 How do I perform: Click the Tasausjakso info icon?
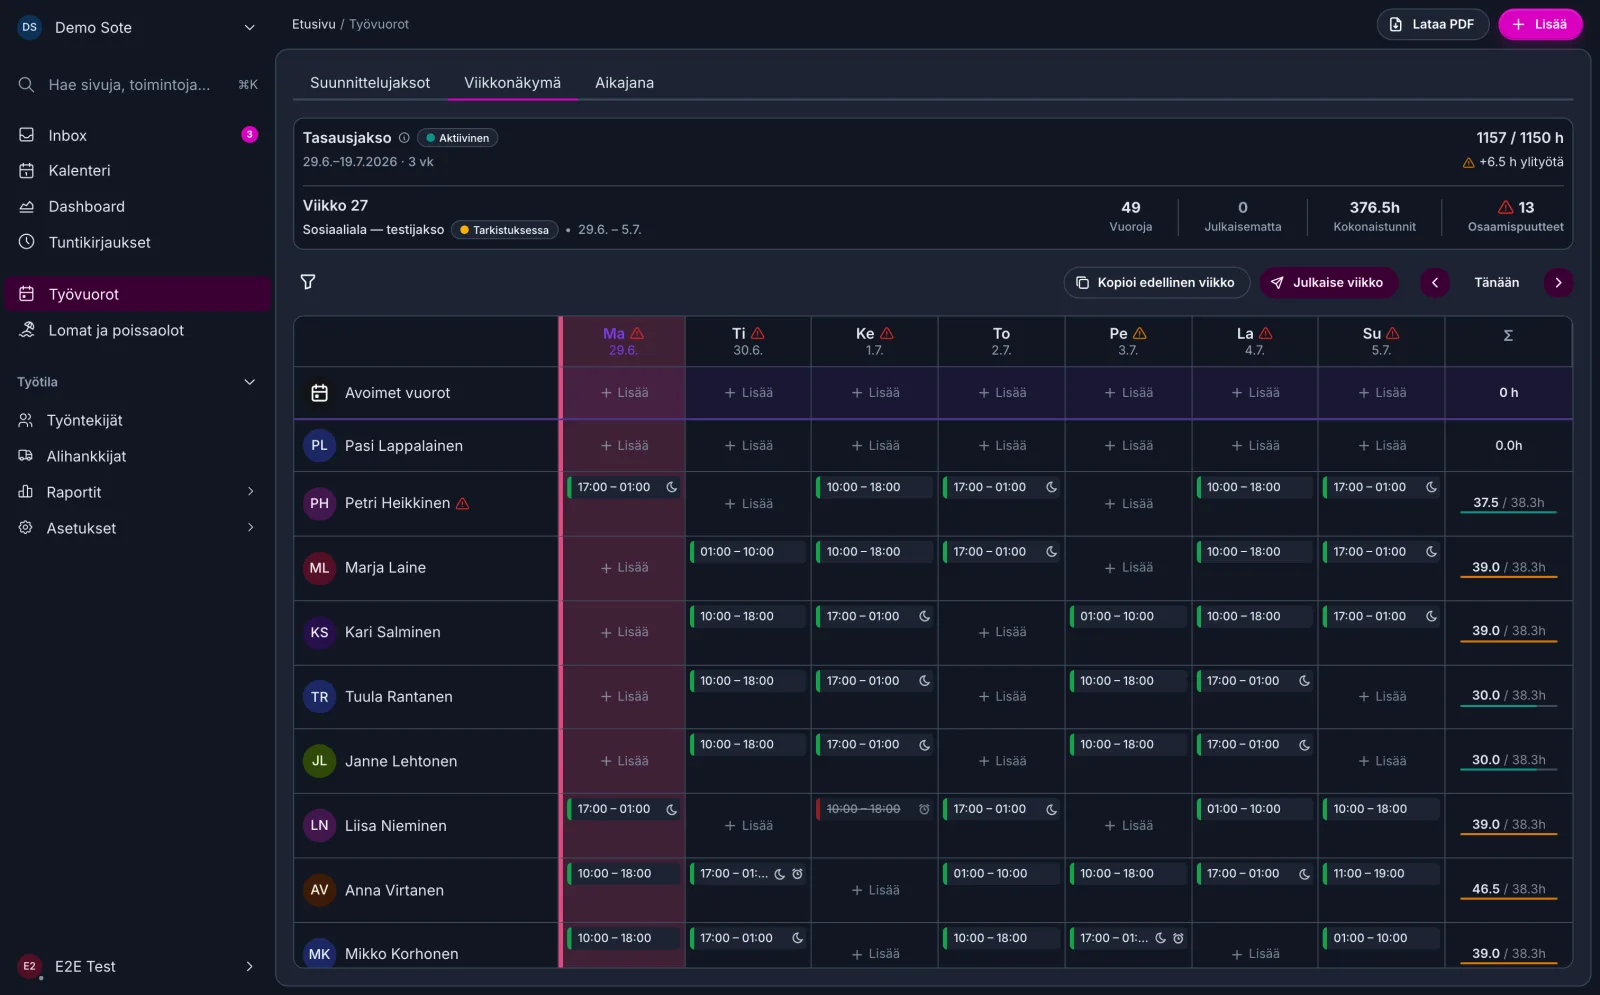[404, 138]
